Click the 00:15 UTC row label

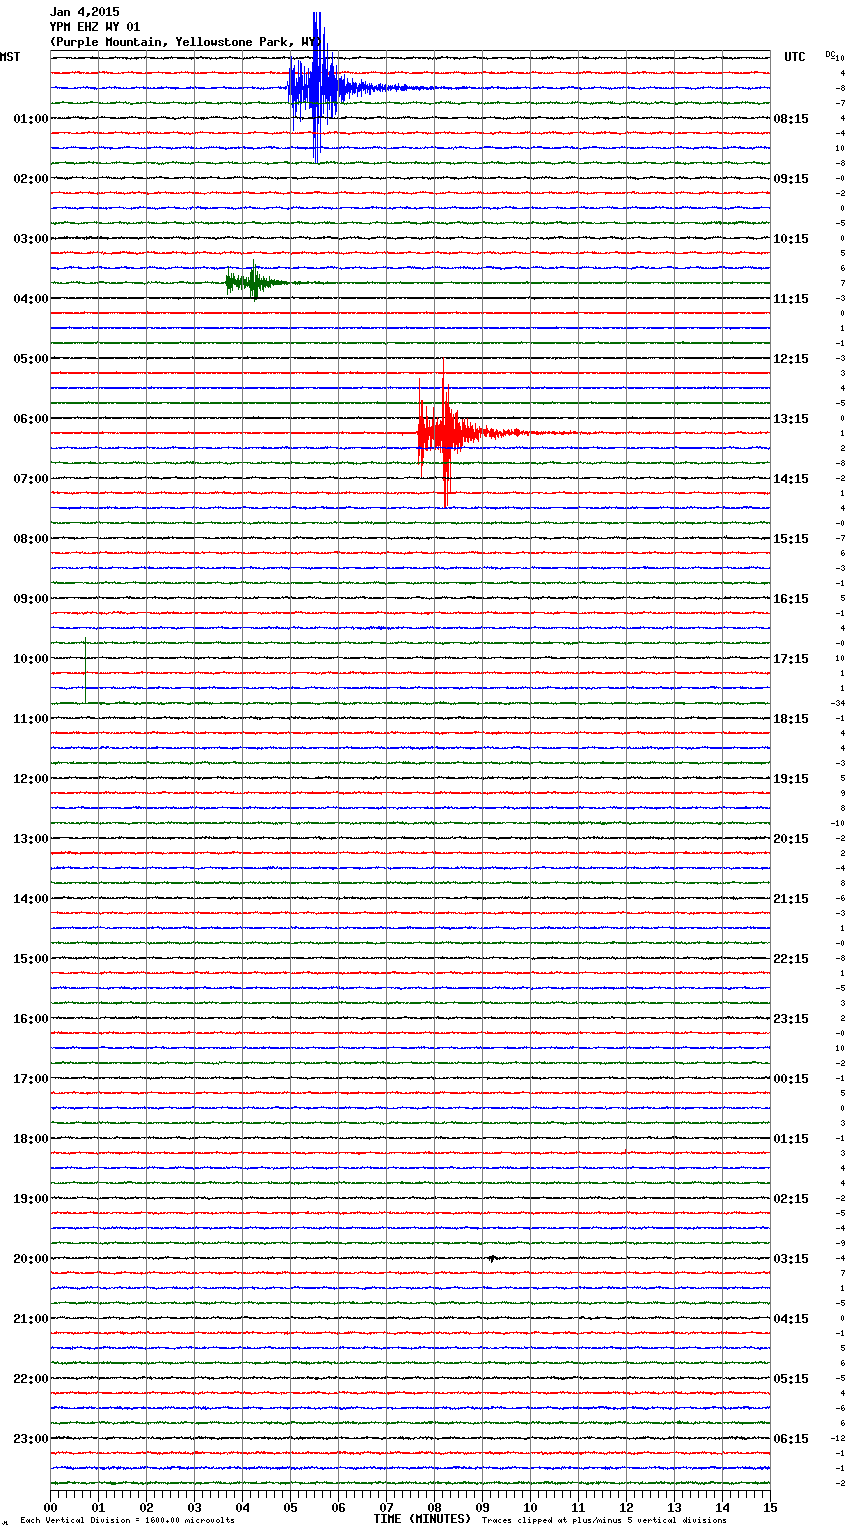point(791,1078)
